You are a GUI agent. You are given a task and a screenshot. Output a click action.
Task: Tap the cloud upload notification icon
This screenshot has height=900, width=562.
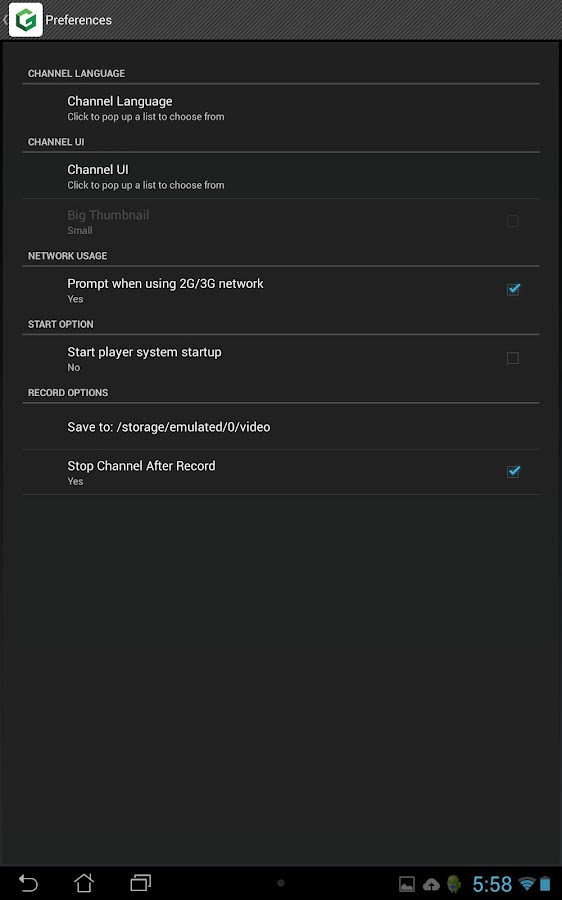pos(431,884)
